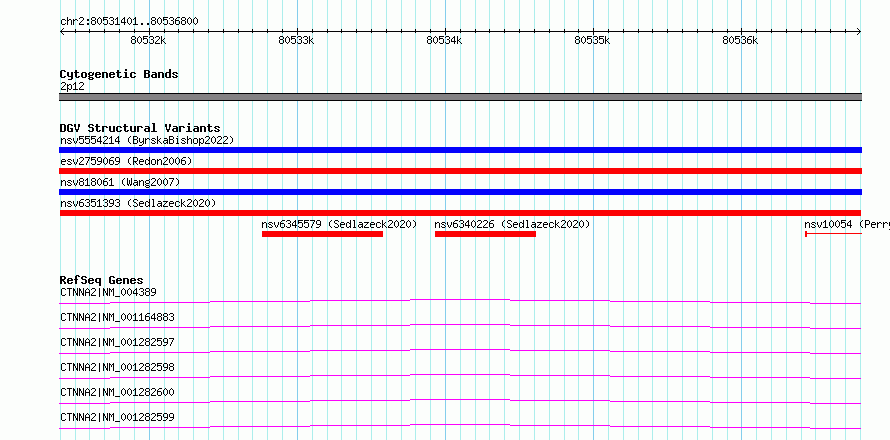The image size is (890, 440).
Task: Open transcript CTNNA2|NM_001282600
Action: pos(117,392)
